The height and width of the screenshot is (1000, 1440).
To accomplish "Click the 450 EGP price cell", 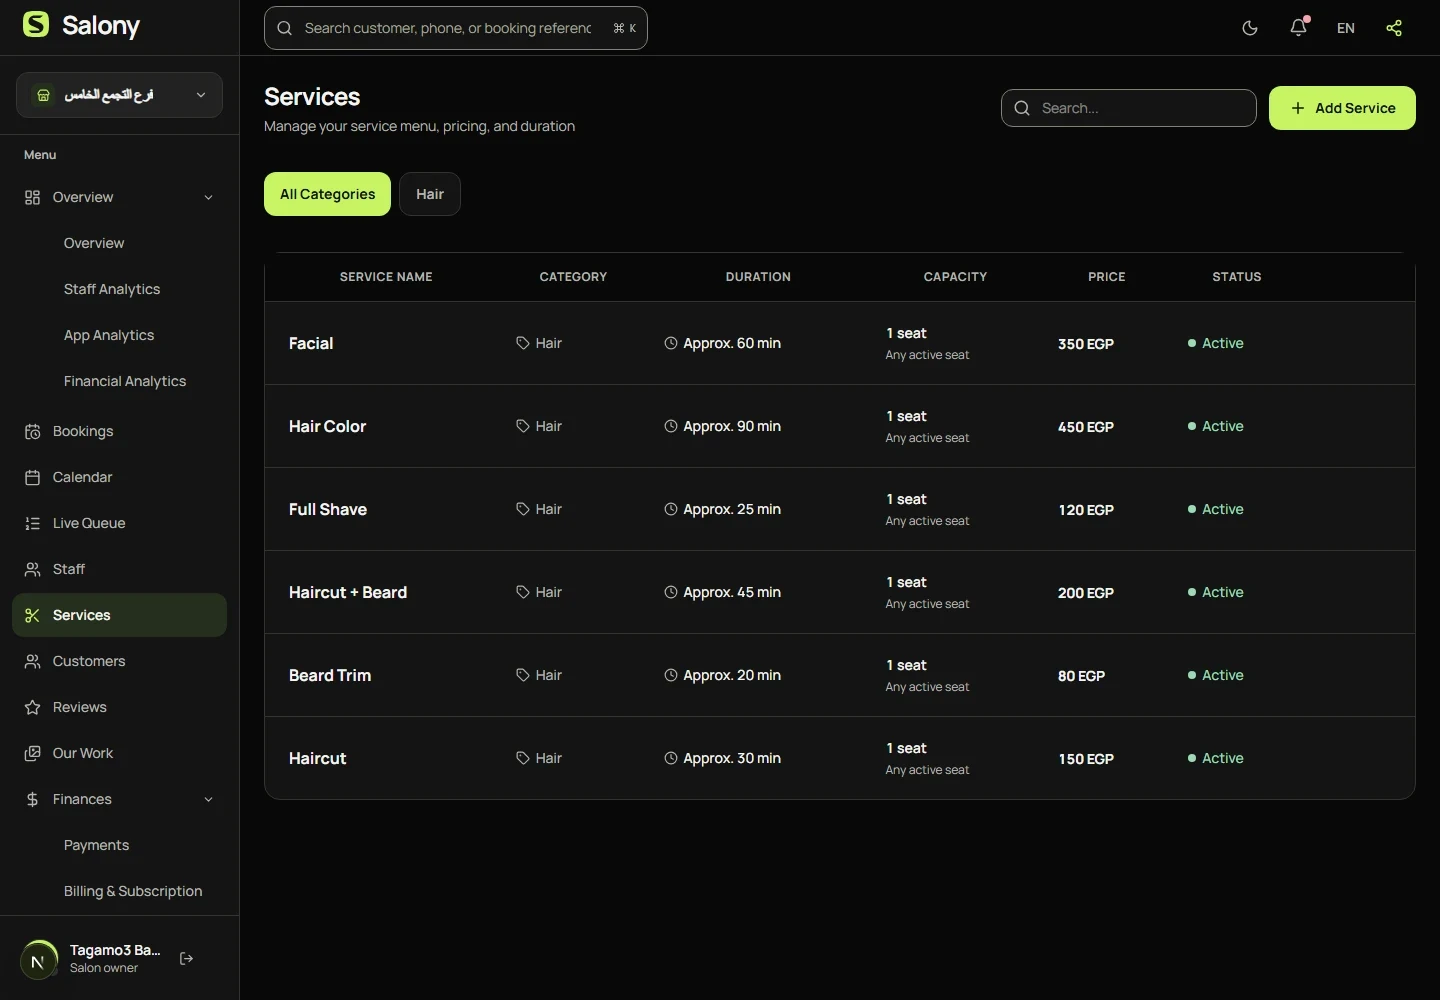I will [1086, 427].
